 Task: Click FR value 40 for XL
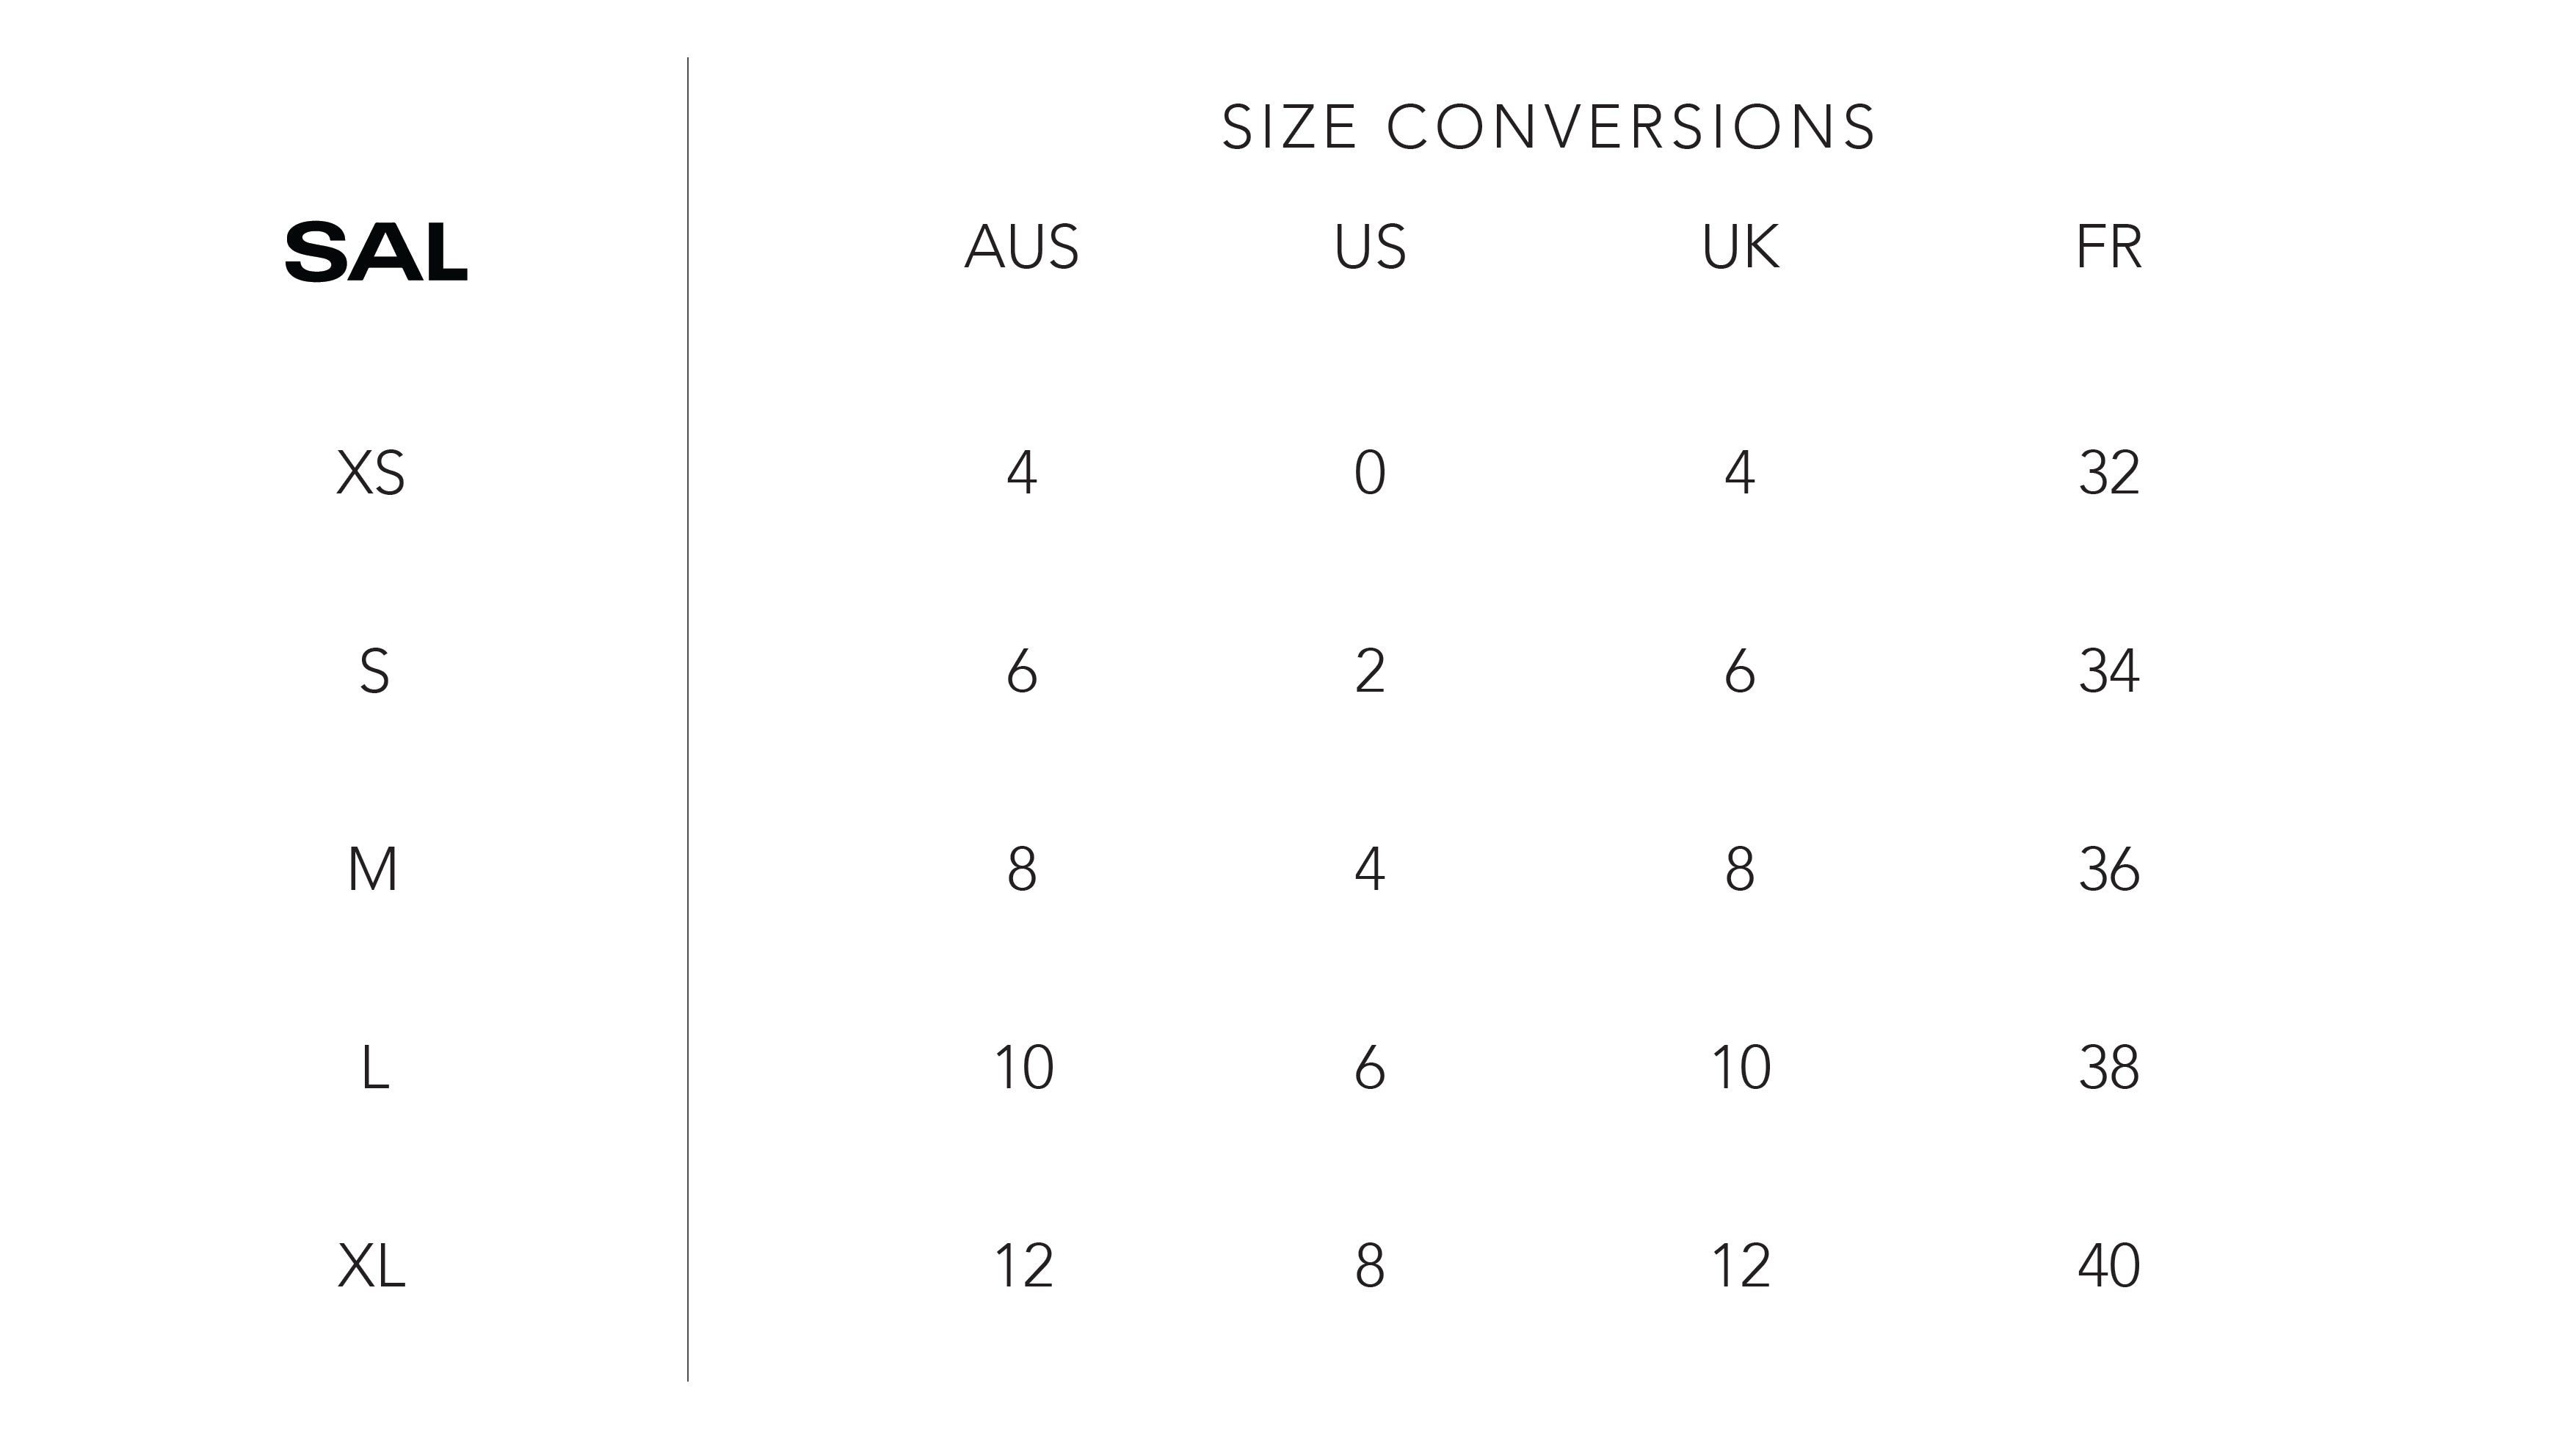(x=2109, y=1266)
